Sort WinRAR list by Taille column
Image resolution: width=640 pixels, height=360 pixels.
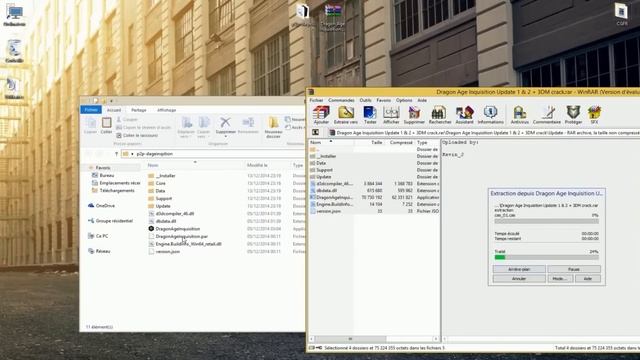tap(376, 142)
